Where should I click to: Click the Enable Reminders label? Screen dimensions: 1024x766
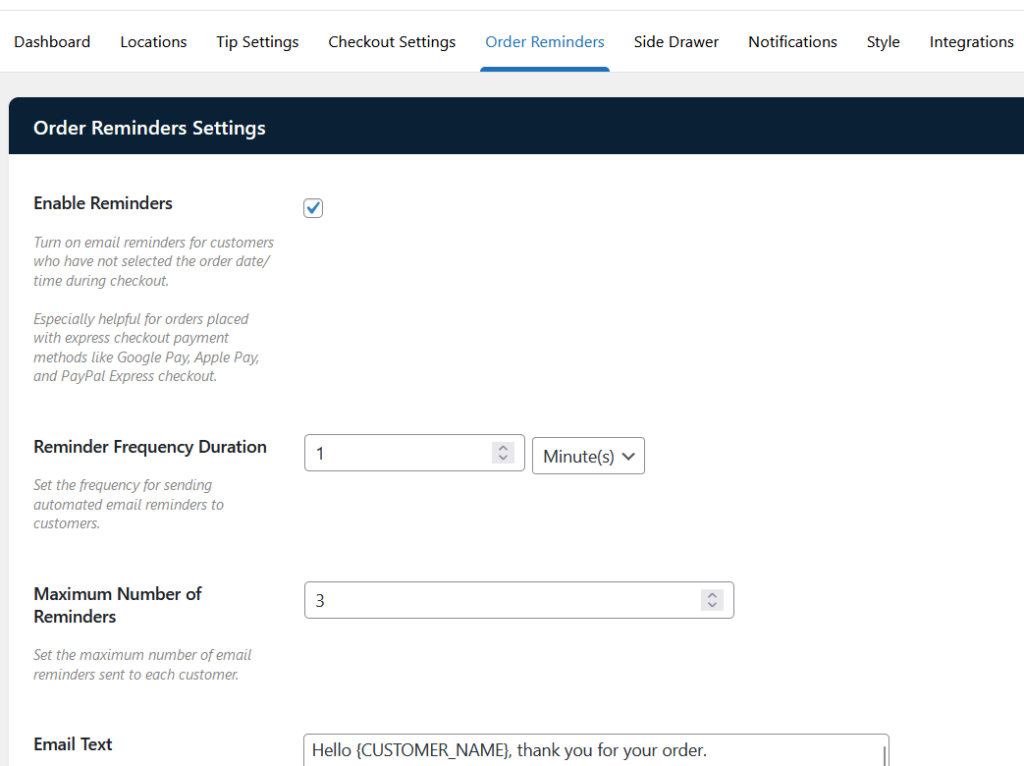[103, 203]
